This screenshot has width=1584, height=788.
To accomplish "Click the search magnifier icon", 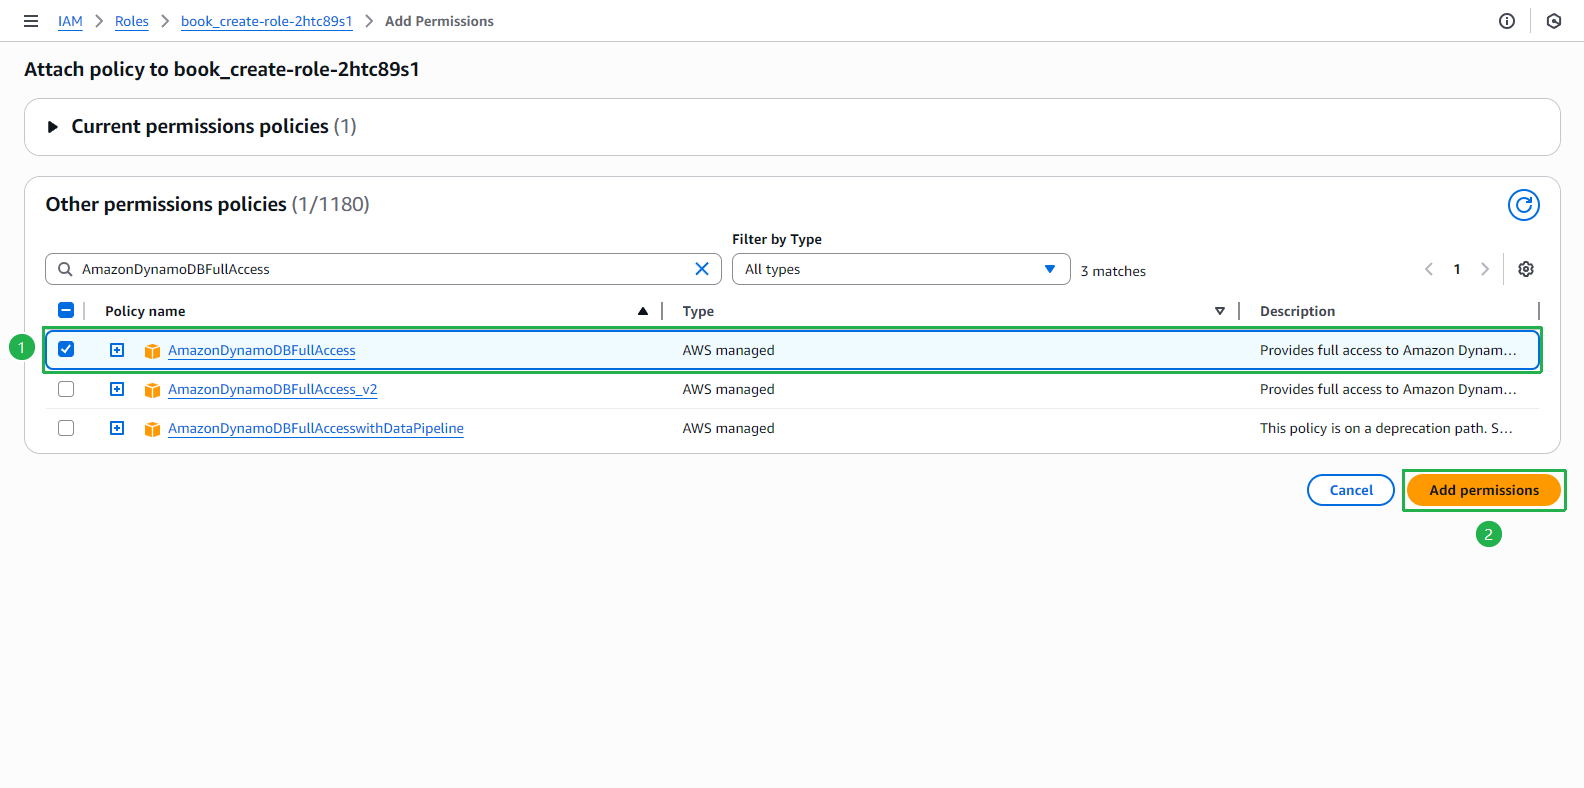I will tap(65, 269).
